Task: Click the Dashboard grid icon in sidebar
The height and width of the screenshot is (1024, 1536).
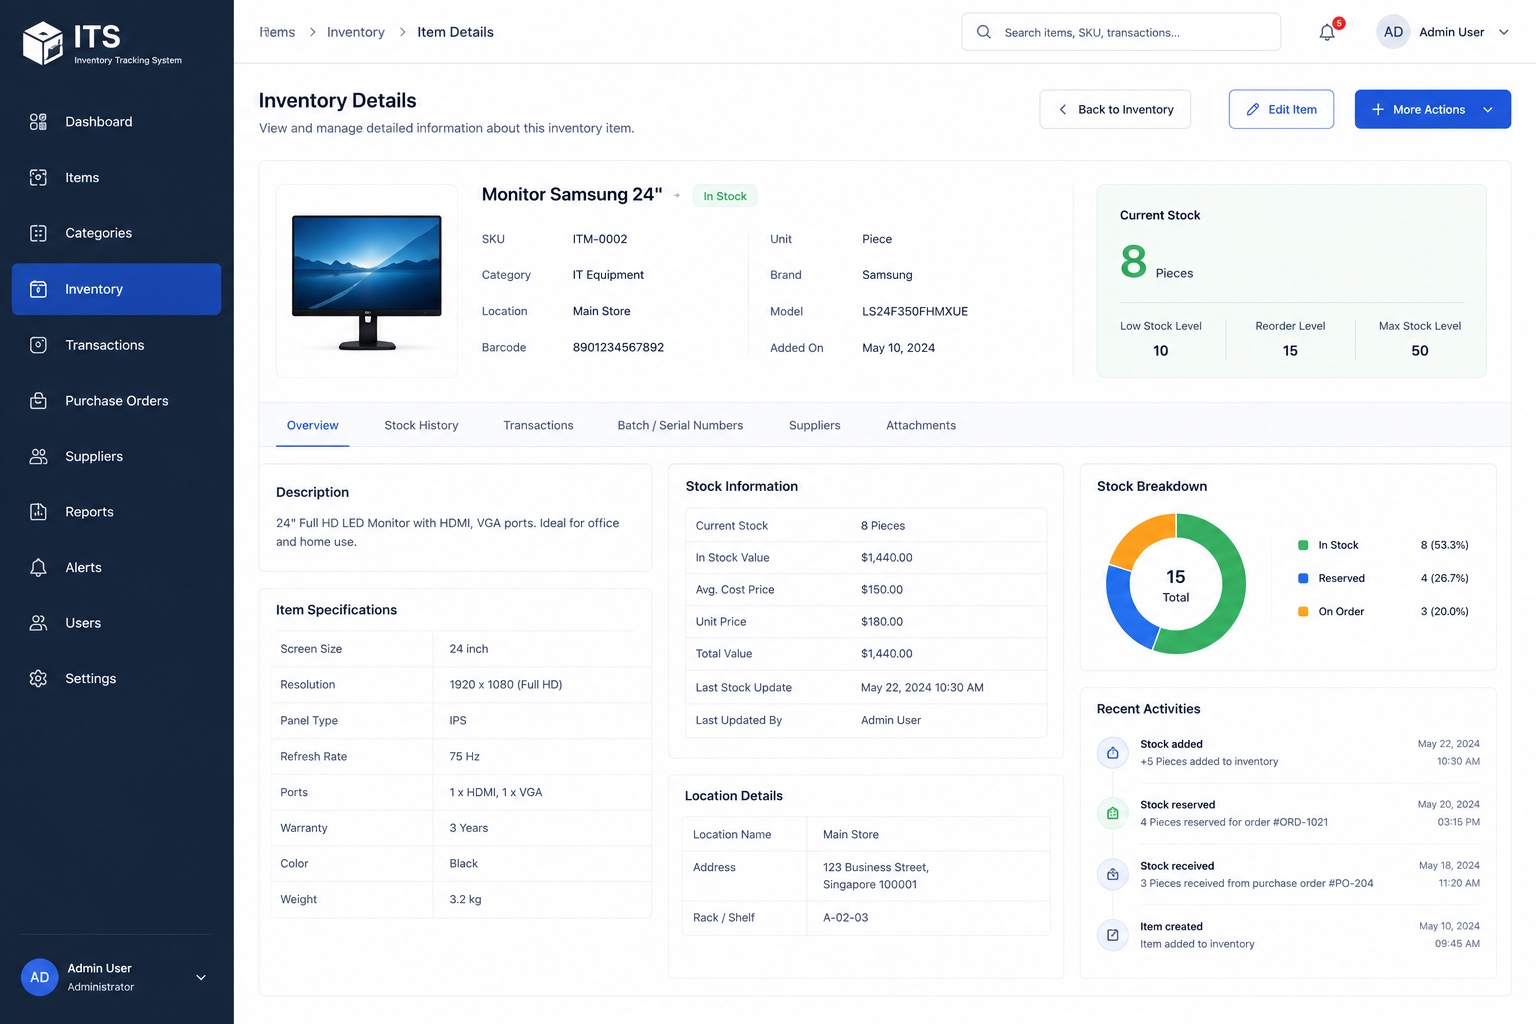Action: [38, 122]
